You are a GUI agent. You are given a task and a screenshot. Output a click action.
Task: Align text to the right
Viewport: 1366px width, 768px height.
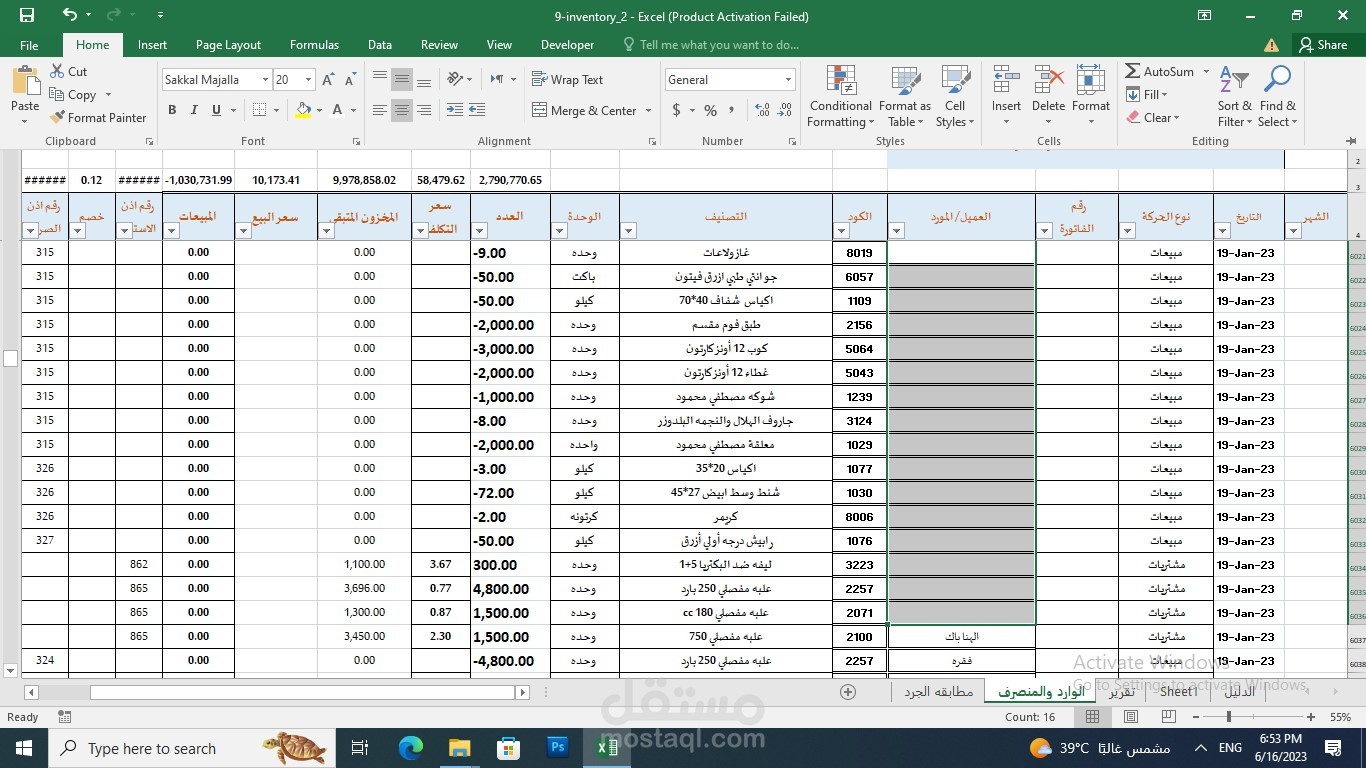point(424,110)
